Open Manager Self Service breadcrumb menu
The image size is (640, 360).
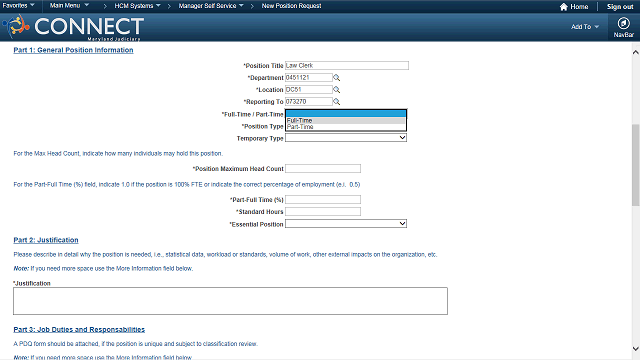[x=211, y=6]
